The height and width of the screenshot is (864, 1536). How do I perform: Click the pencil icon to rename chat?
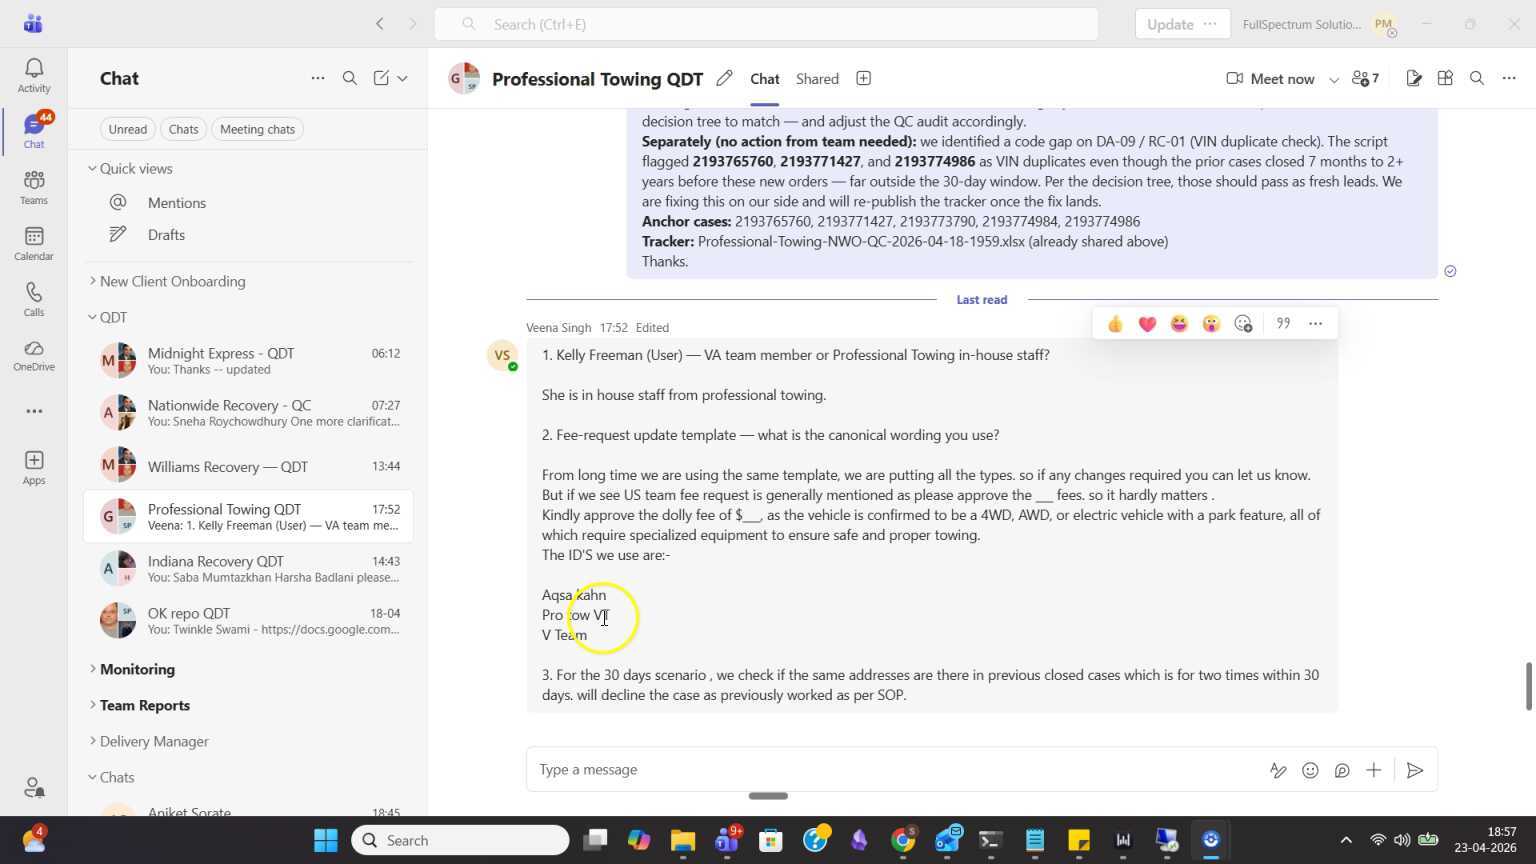725,79
